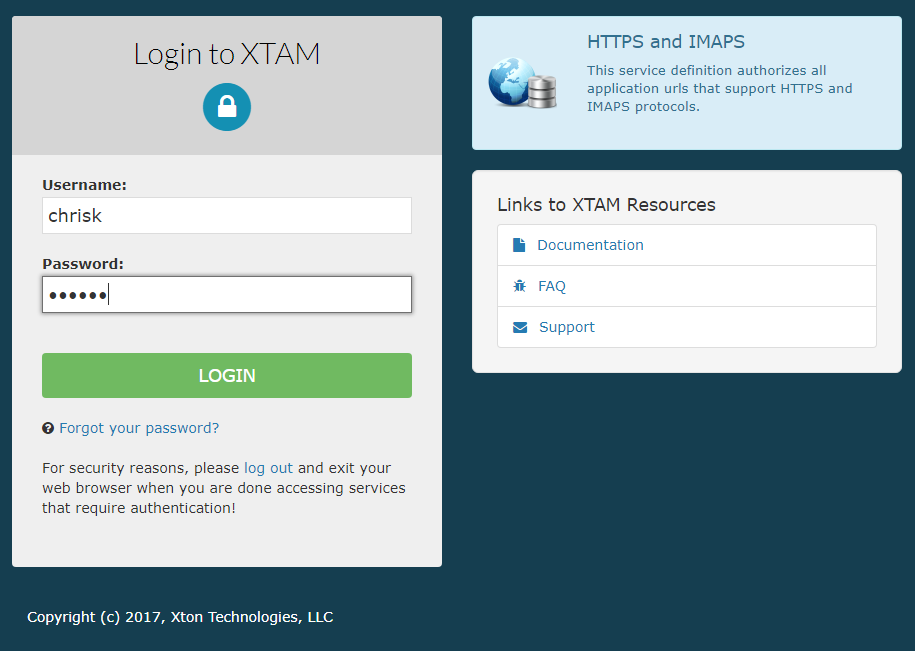Click the FAQ bug icon
The image size is (915, 651).
click(x=519, y=286)
